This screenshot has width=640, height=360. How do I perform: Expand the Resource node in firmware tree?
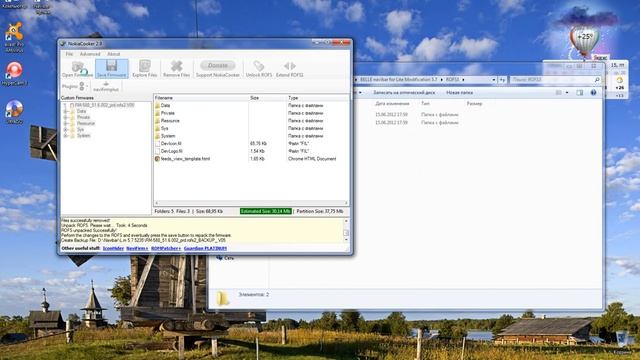[x=65, y=123]
